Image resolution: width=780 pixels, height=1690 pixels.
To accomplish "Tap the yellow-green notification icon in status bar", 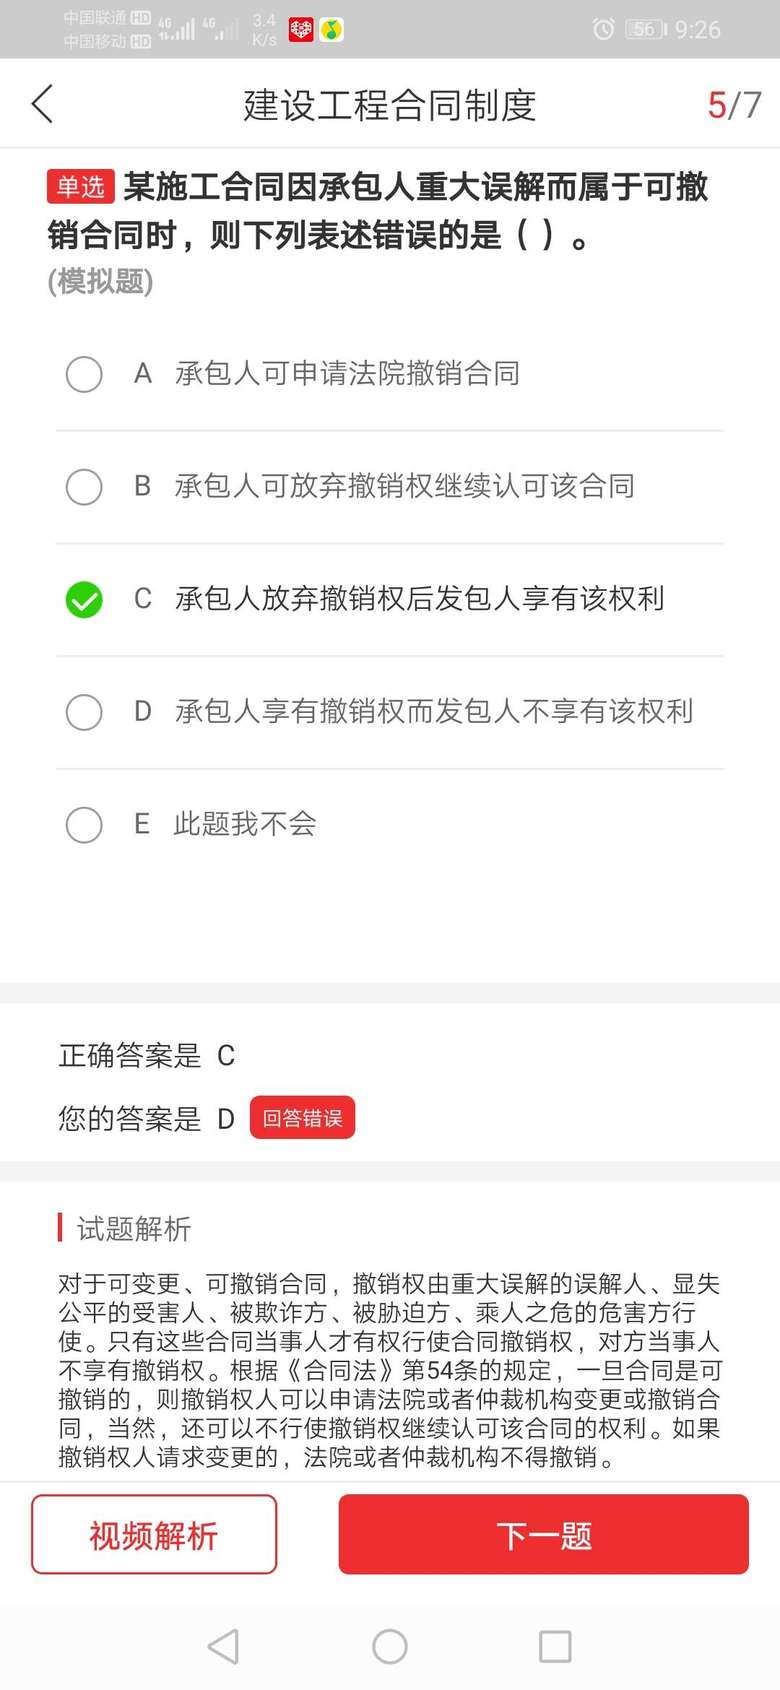I will click(331, 29).
